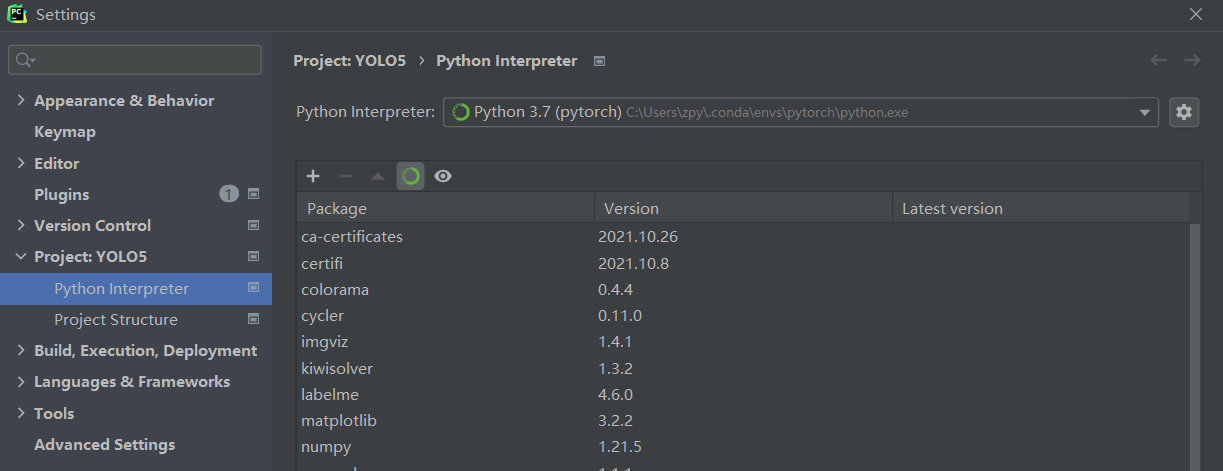Image resolution: width=1223 pixels, height=471 pixels.
Task: Open the Python Interpreter dropdown arrow
Action: click(1145, 112)
